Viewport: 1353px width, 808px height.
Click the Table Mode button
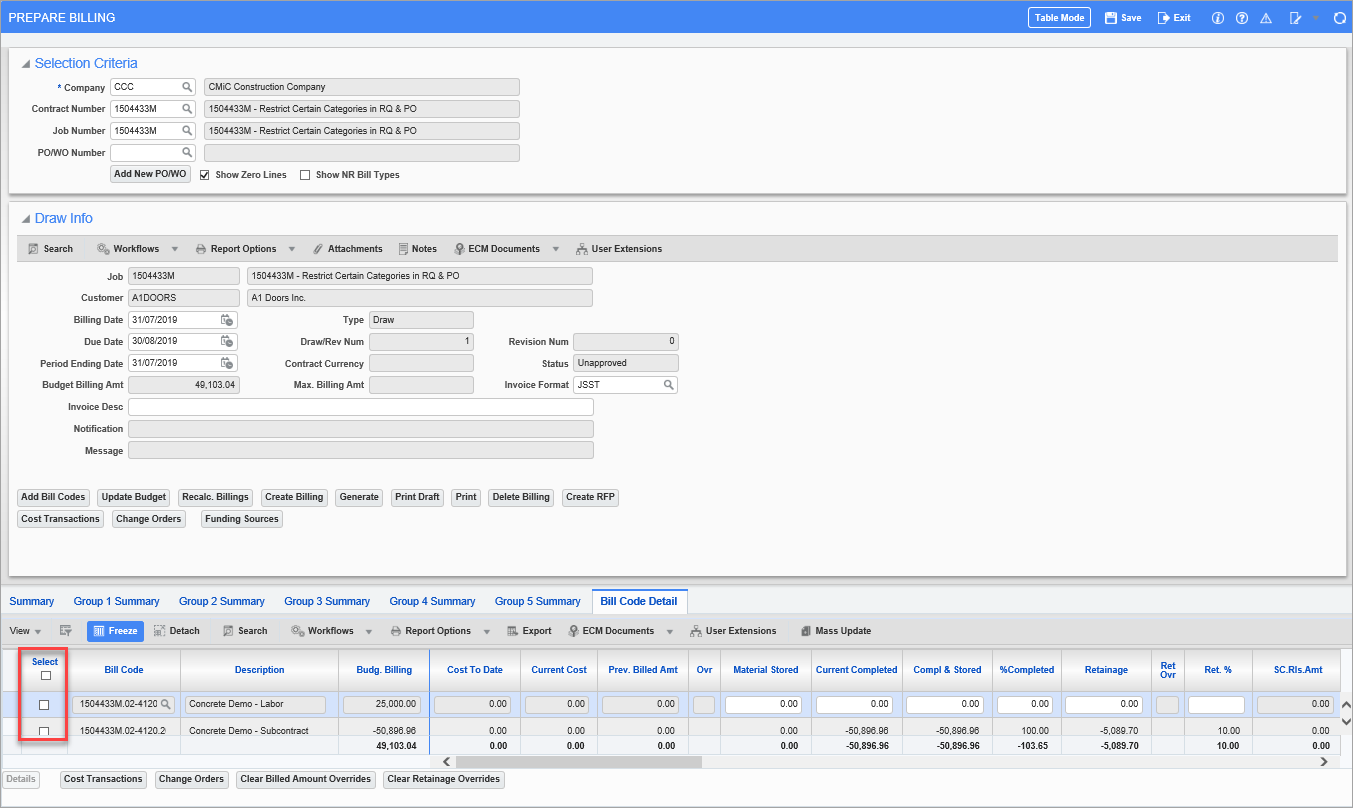click(1060, 18)
